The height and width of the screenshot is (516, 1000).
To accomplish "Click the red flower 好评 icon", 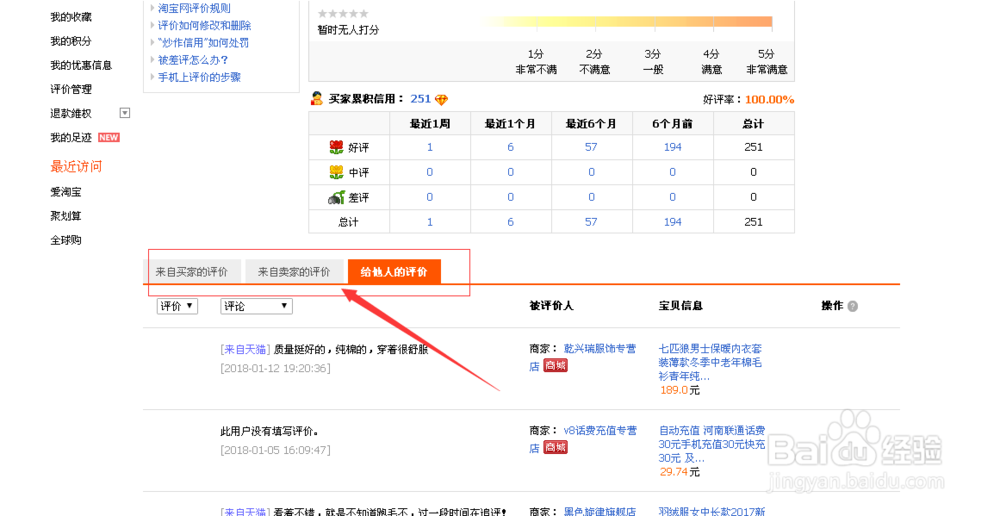I will click(x=336, y=147).
